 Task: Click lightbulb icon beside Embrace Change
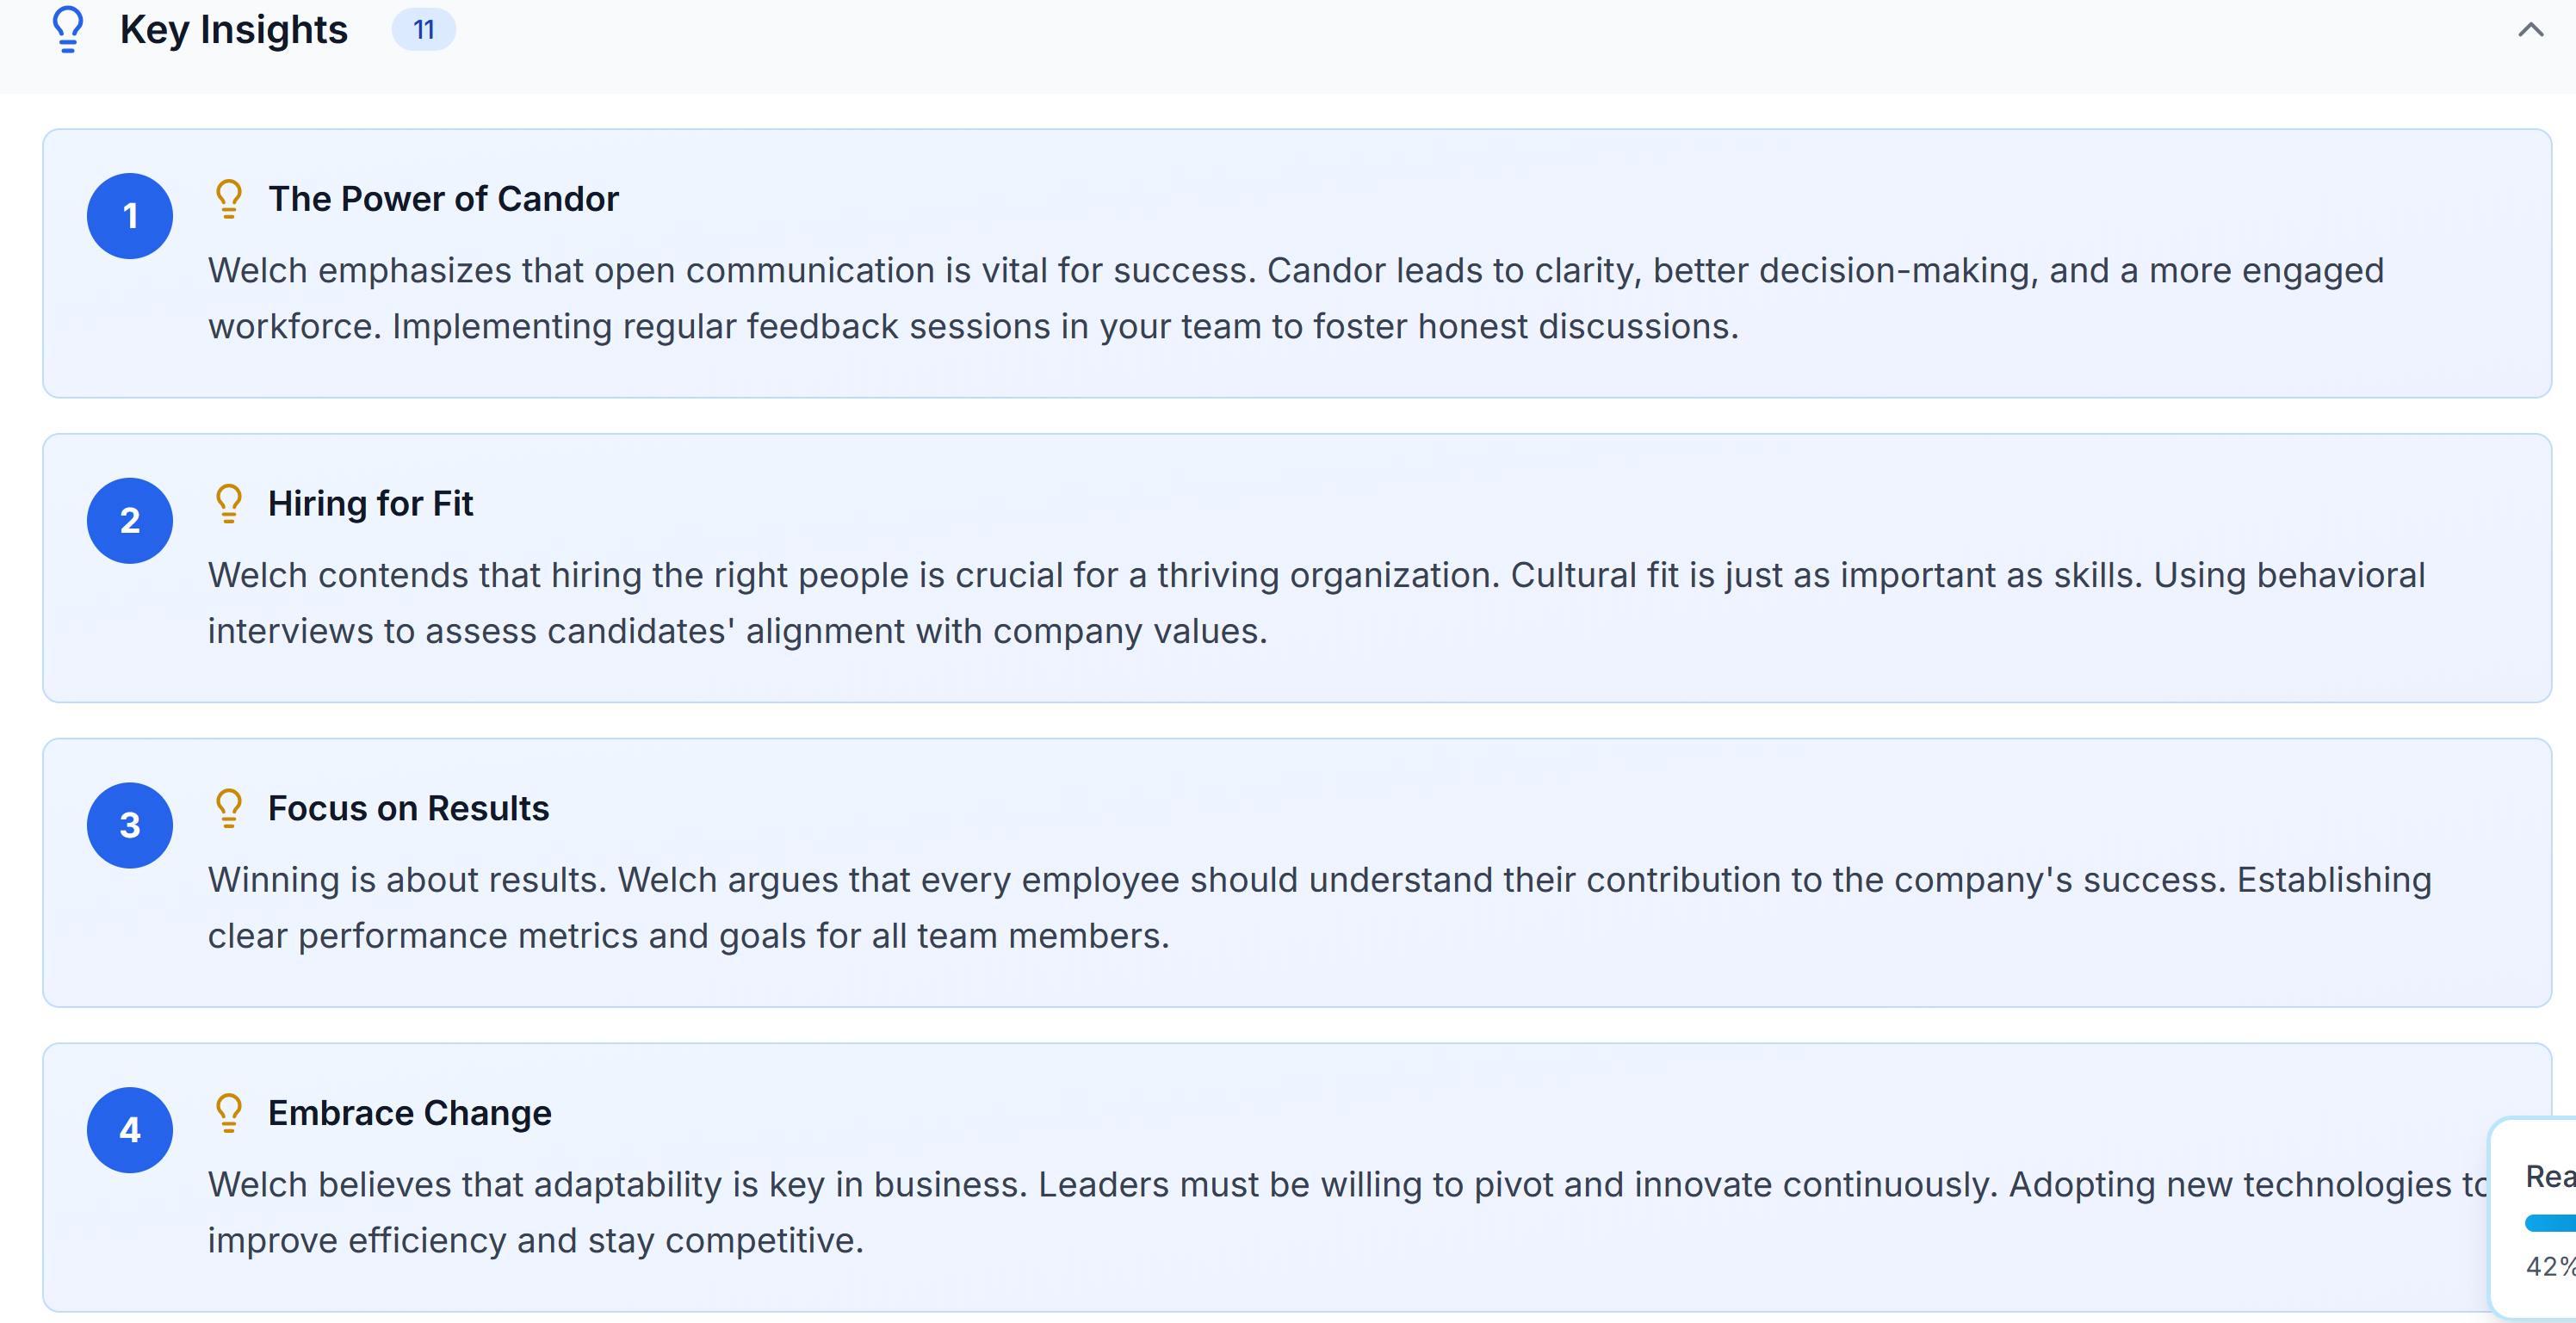tap(229, 1112)
